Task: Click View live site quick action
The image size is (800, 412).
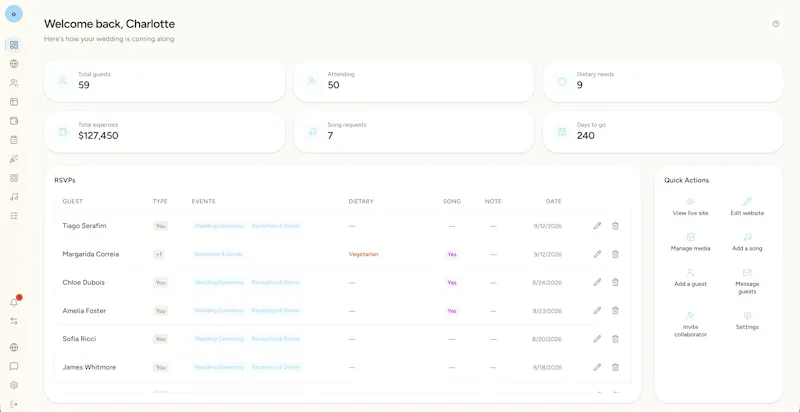Action: [x=690, y=207]
